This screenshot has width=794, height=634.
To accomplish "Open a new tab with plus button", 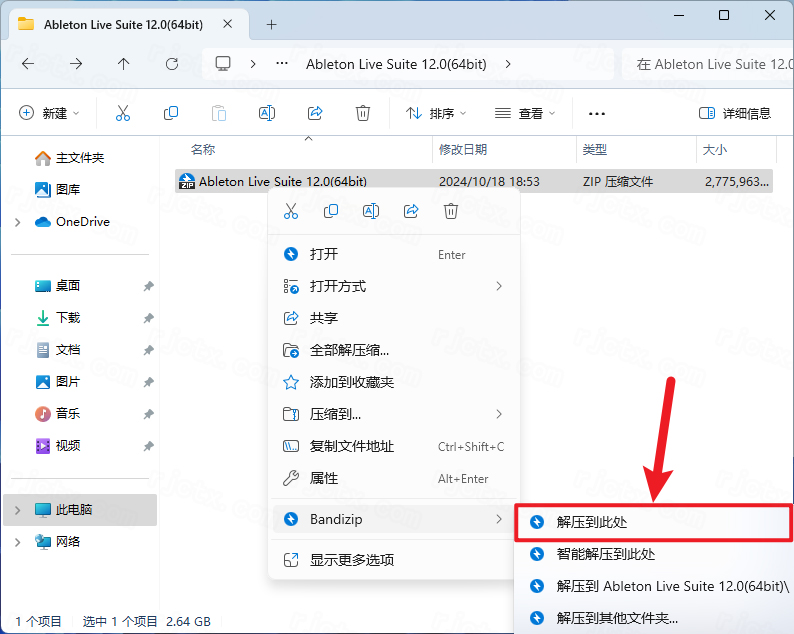I will (272, 24).
